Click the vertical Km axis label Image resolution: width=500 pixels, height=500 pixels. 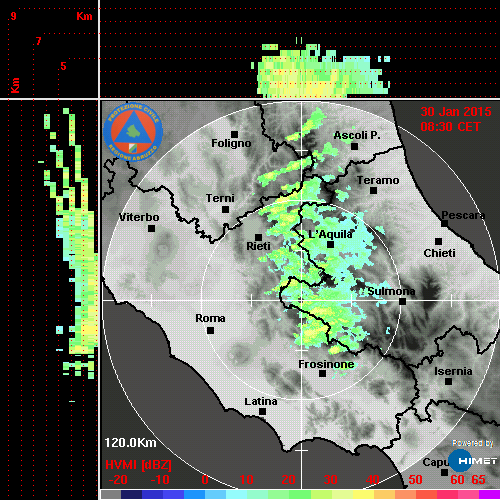15,85
